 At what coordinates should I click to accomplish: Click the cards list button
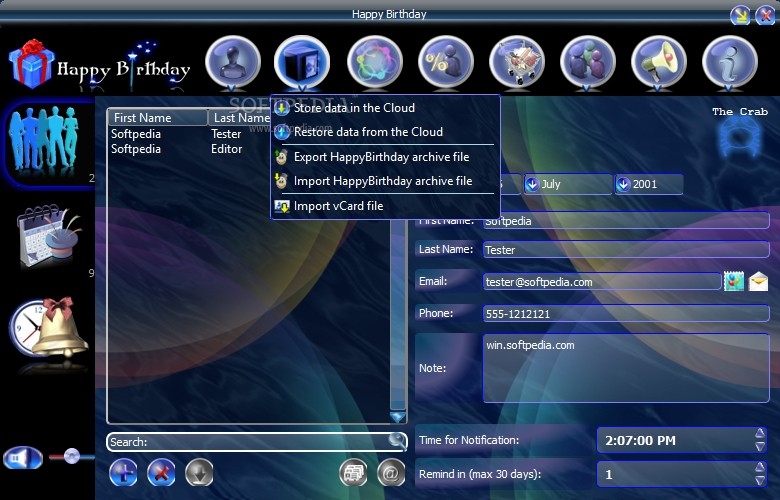(x=353, y=472)
